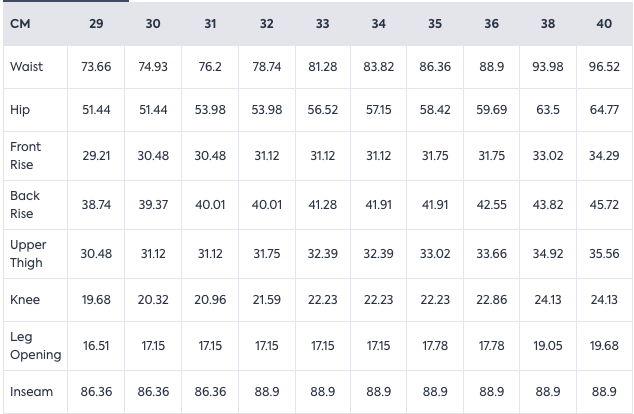Click the CM unit header cell
Viewport: 634px width, 414px height.
tap(20, 24)
